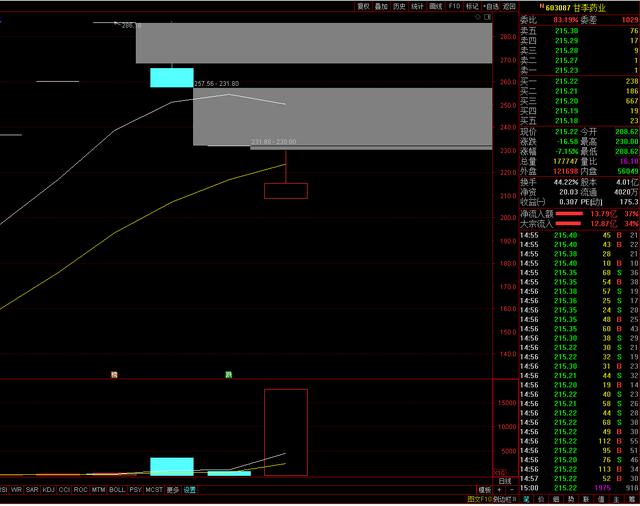Select the PSY indicator tab
The width and height of the screenshot is (640, 506).
(135, 489)
